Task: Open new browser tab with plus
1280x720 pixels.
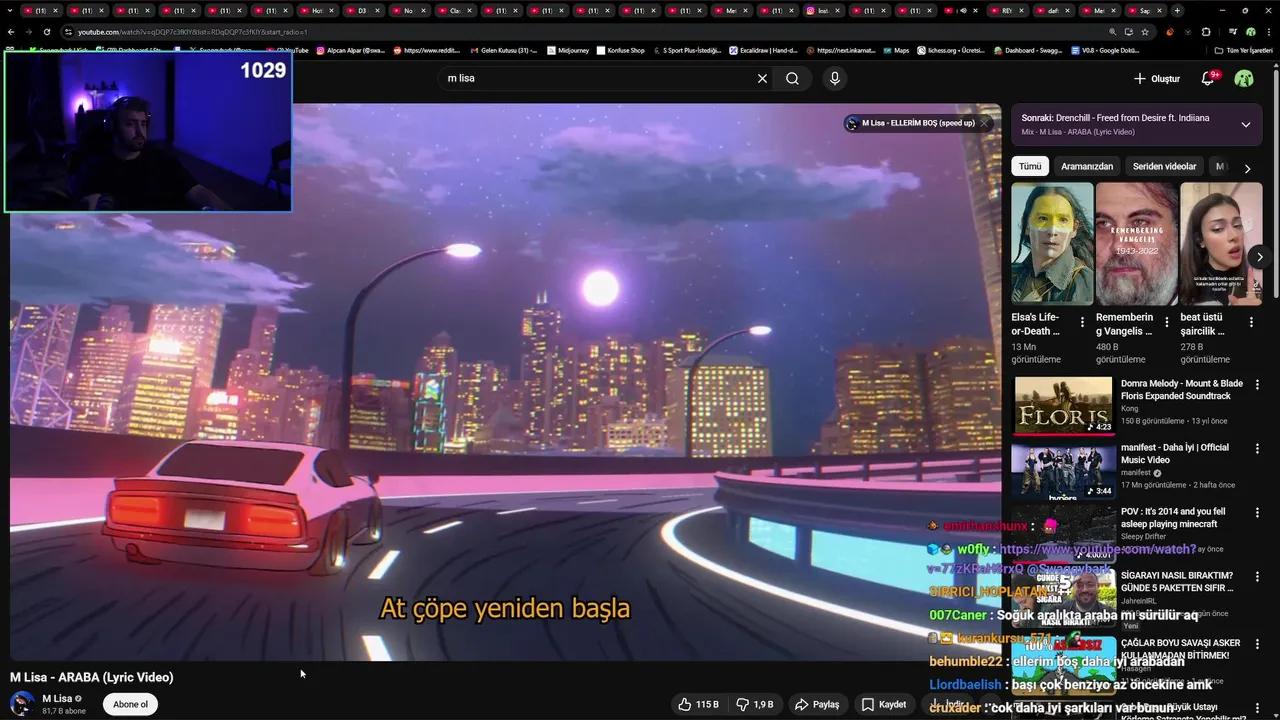Action: tap(1177, 10)
